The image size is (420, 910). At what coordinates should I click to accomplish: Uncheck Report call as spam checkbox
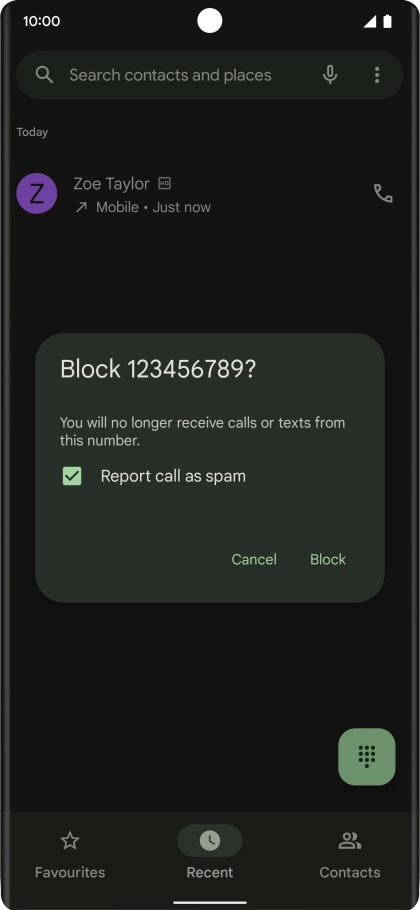[x=72, y=476]
